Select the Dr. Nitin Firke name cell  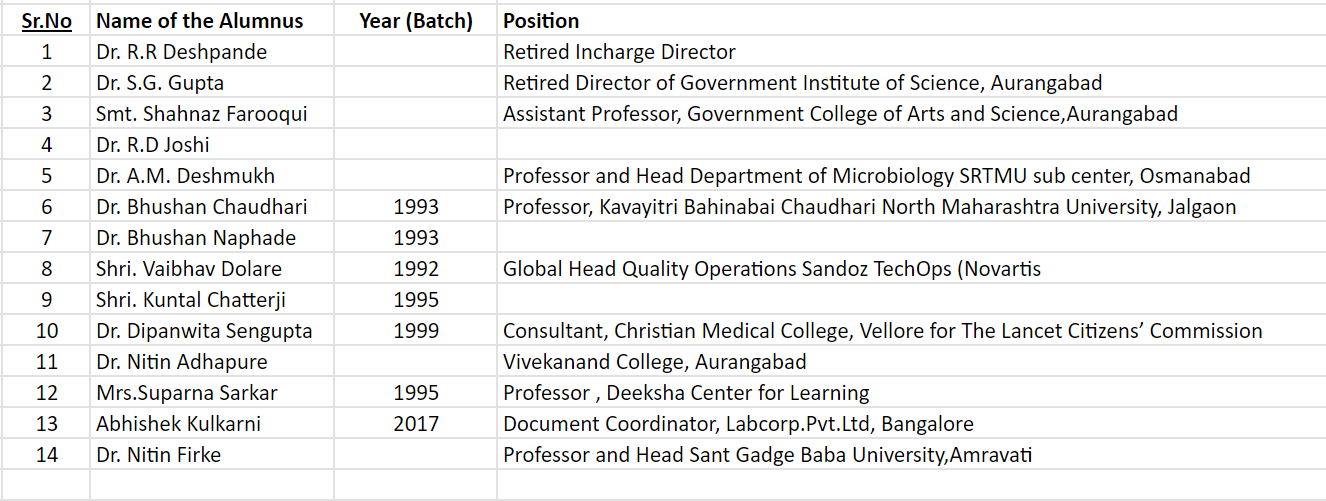(212, 455)
